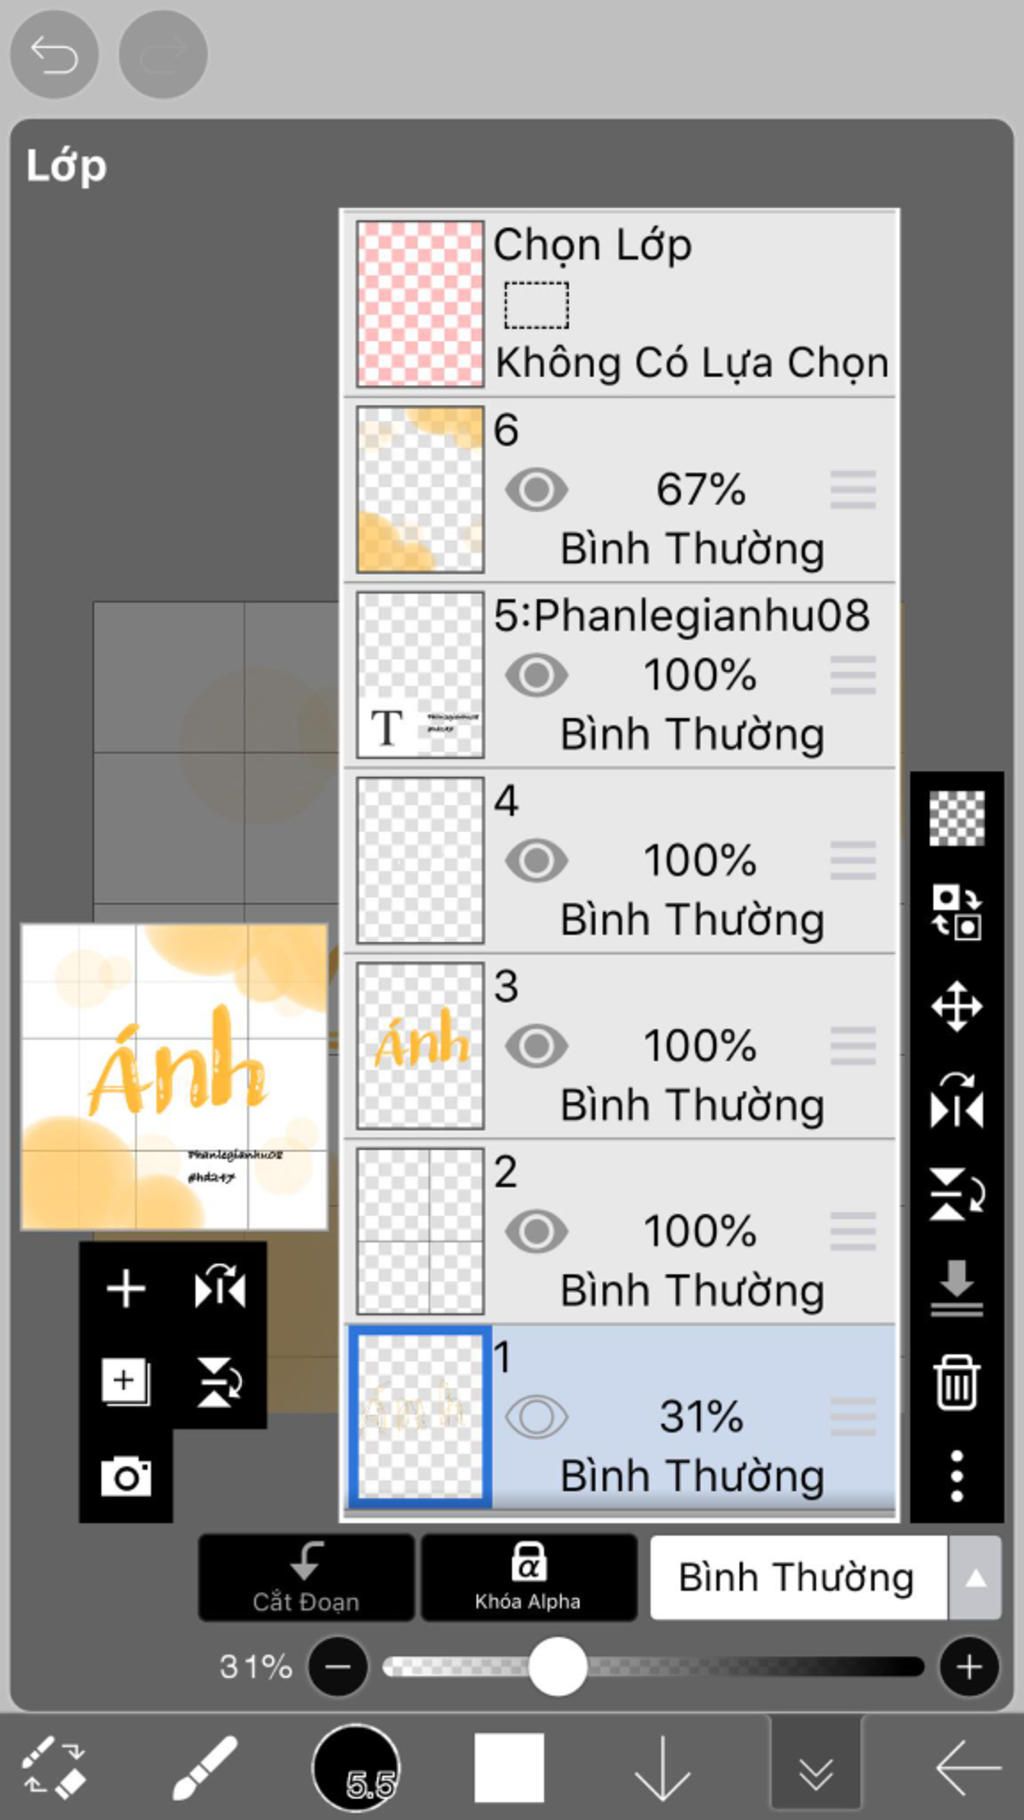Image resolution: width=1024 pixels, height=1820 pixels.
Task: Show or hide layer 1 eye
Action: (x=536, y=1416)
